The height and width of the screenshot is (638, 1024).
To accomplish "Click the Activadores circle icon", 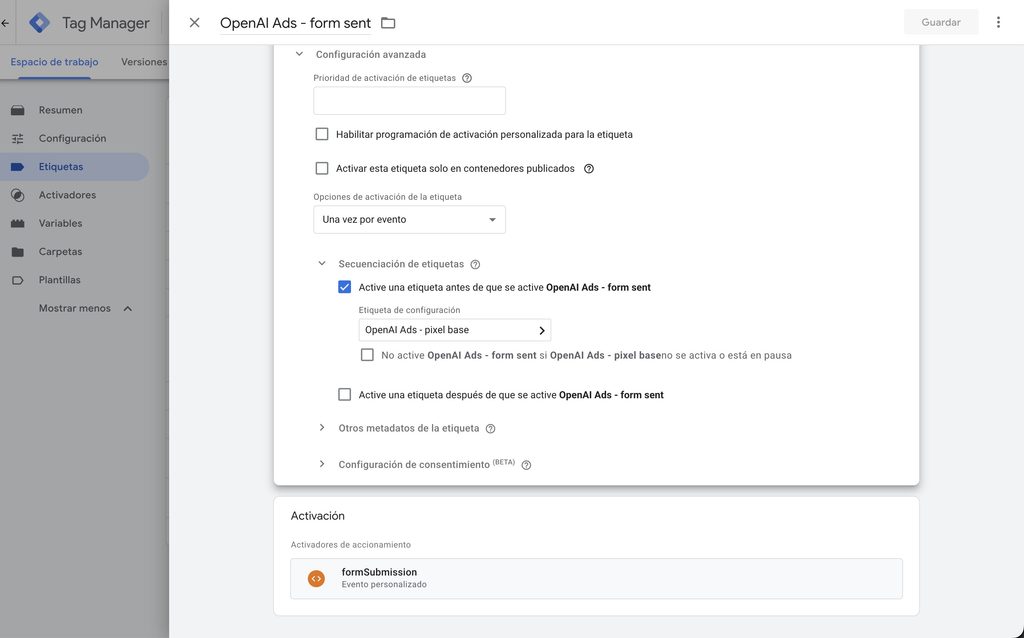I will pyautogui.click(x=18, y=195).
